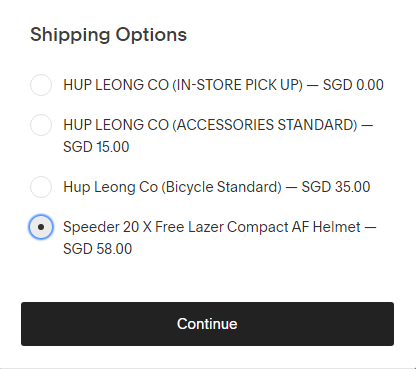Continue to the next checkout step
The height and width of the screenshot is (369, 416).
tap(207, 324)
